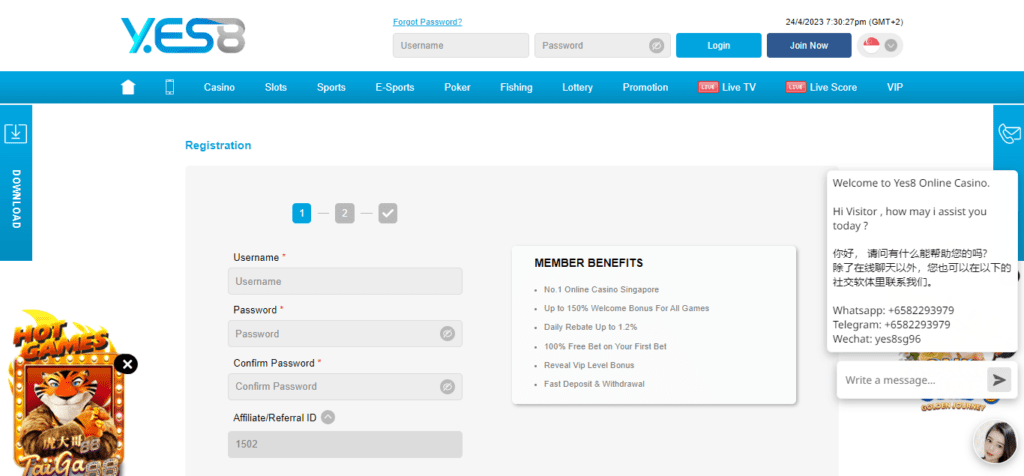Click "Reveal Vip Level Bonus" text
Image resolution: width=1024 pixels, height=476 pixels.
click(588, 365)
